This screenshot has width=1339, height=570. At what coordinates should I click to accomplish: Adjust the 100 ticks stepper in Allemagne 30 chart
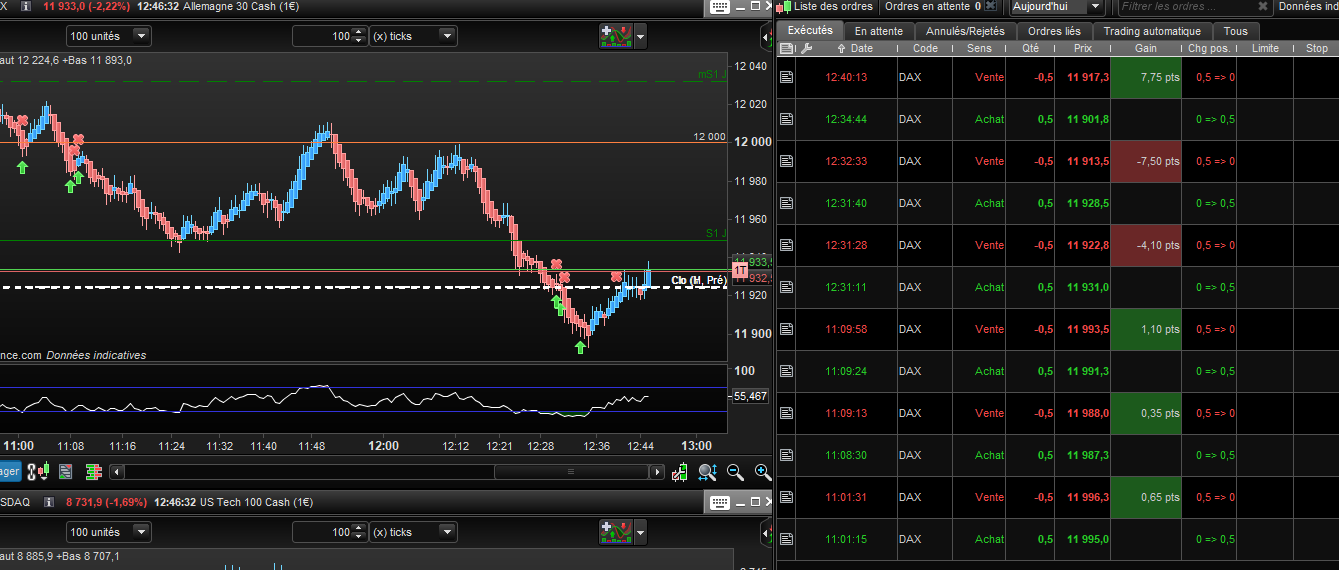(359, 36)
